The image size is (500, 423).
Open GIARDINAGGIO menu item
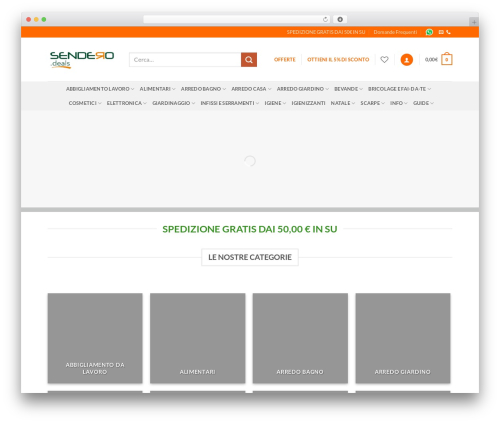[x=174, y=103]
